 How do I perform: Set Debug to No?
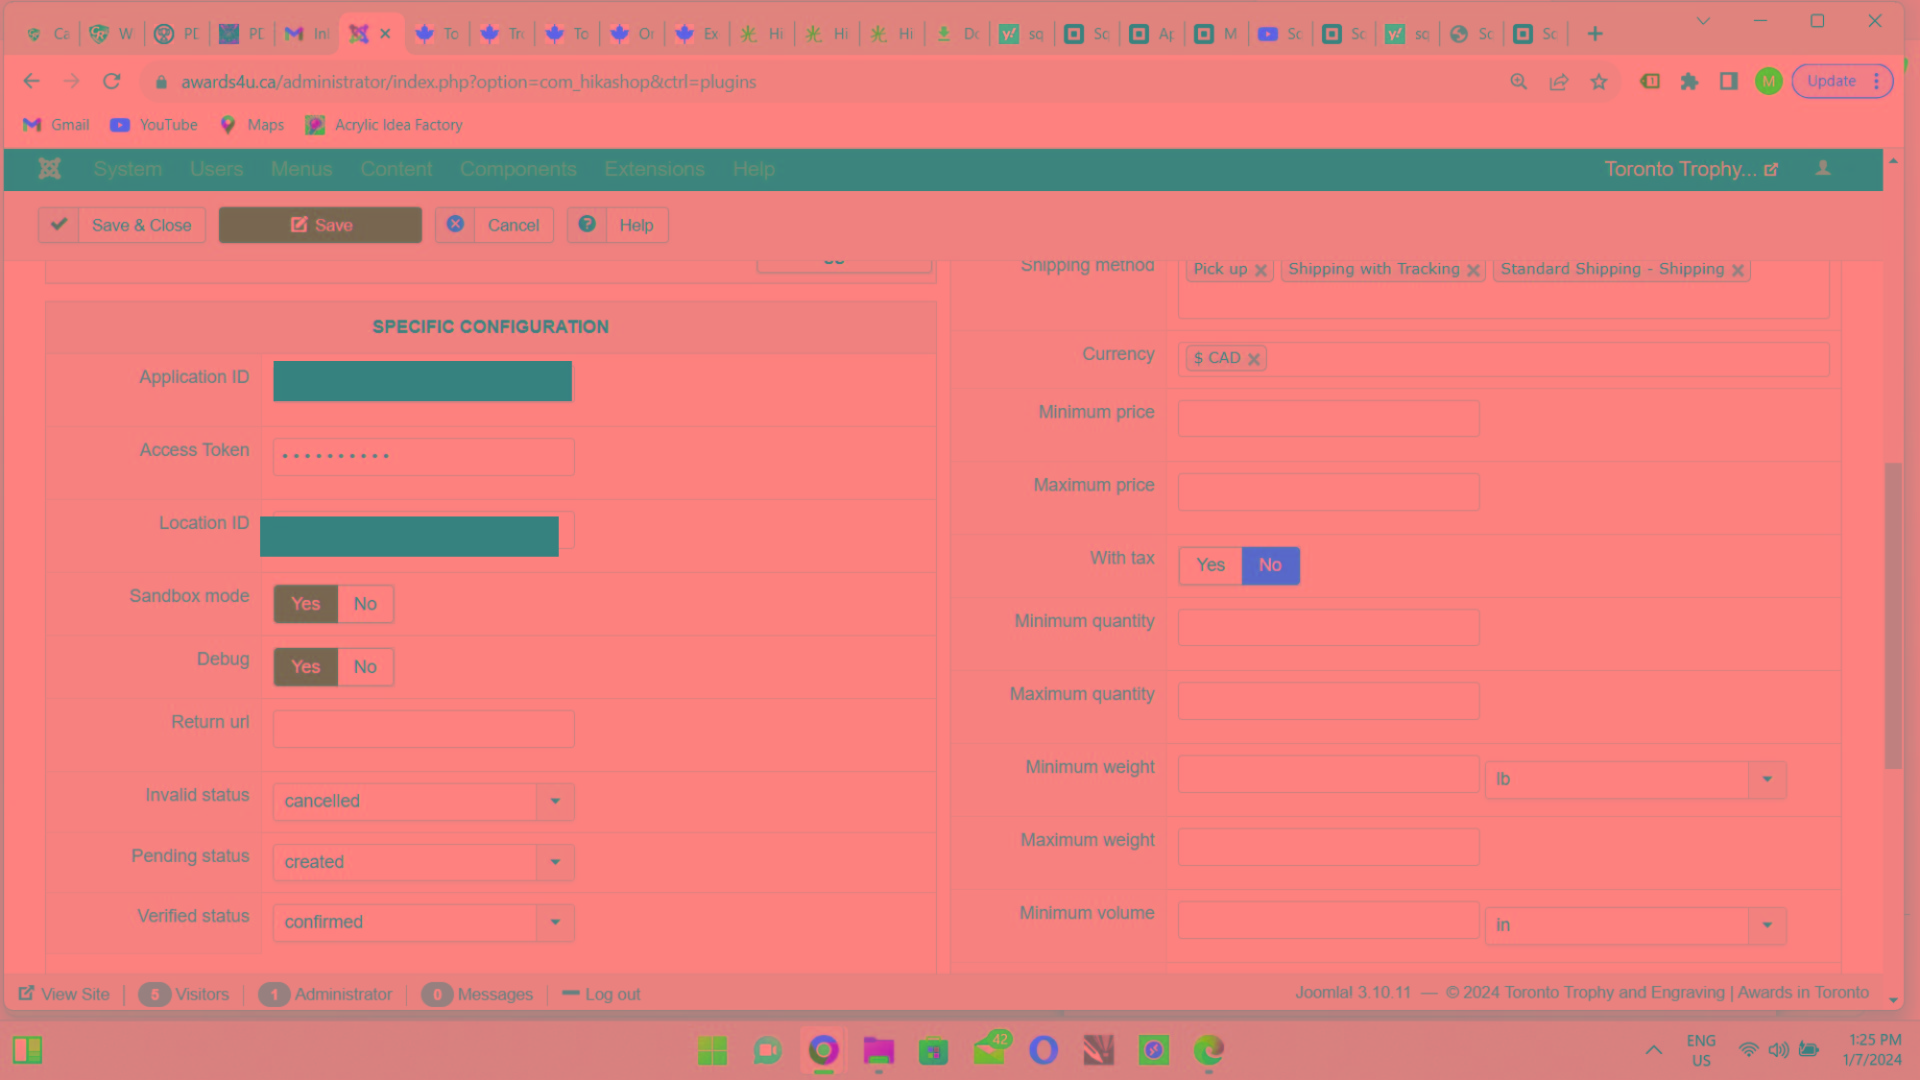[x=365, y=667]
